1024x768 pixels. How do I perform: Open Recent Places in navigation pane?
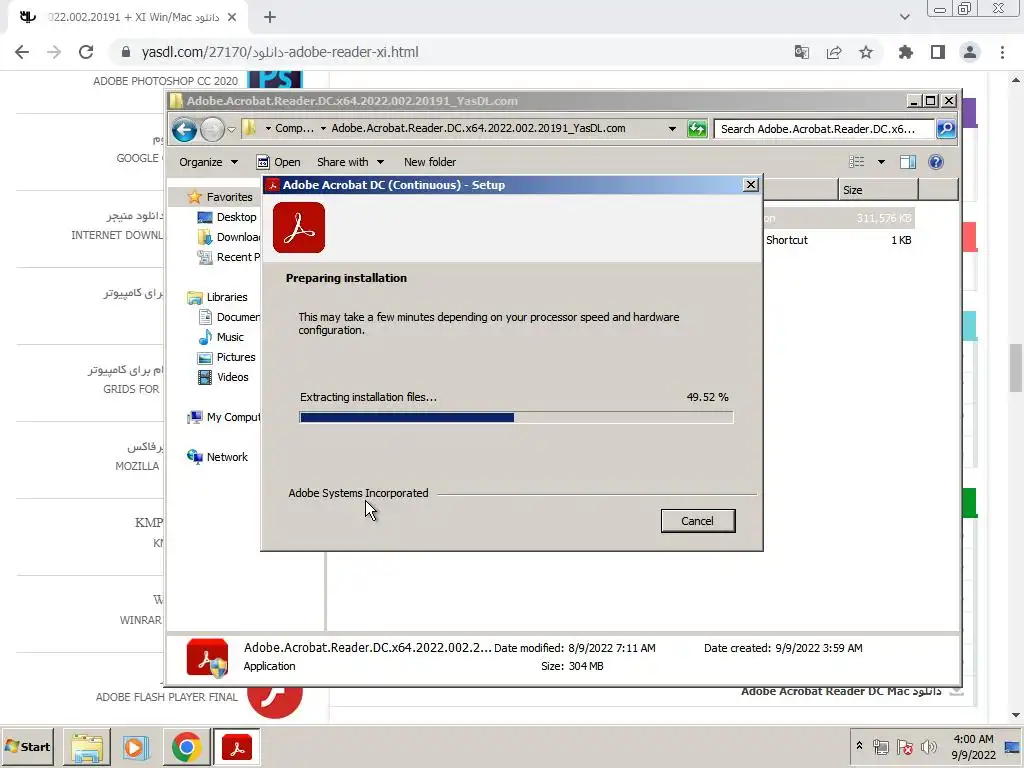[229, 257]
